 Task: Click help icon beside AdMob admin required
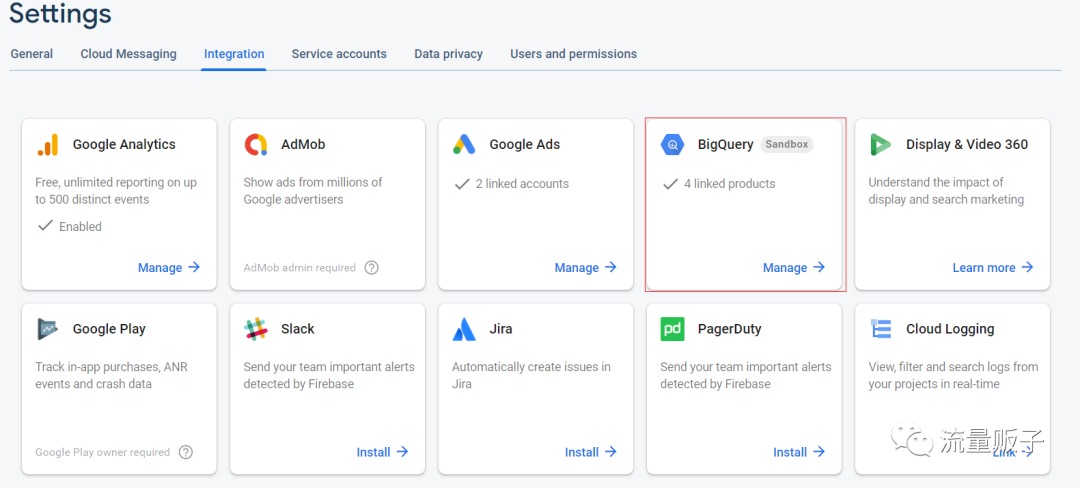coord(371,268)
